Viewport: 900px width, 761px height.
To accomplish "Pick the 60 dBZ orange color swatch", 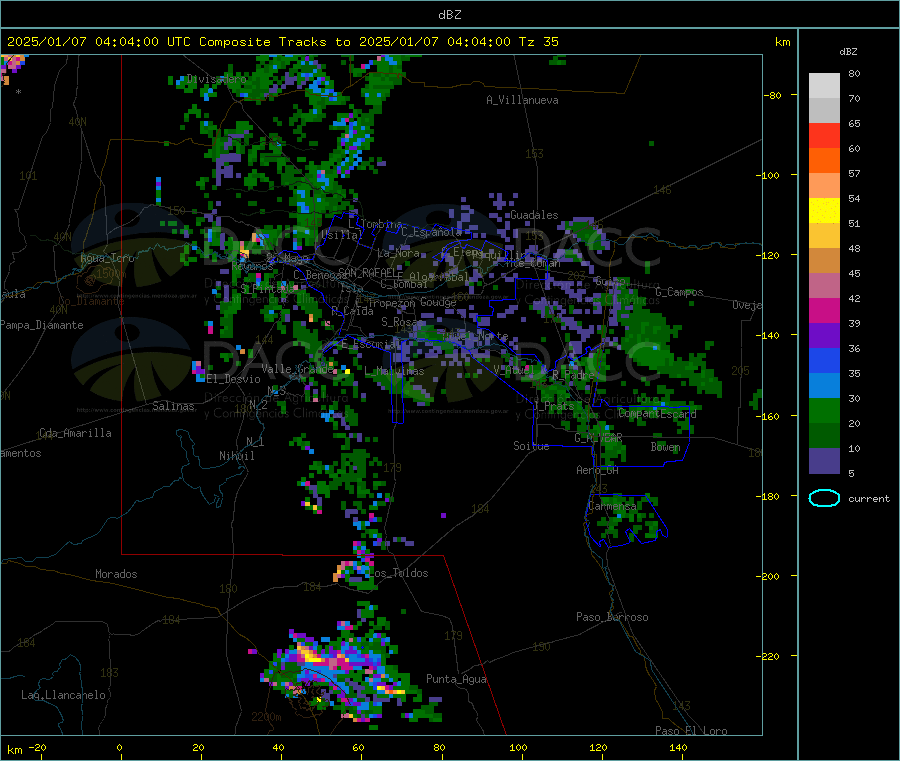I will [x=824, y=161].
